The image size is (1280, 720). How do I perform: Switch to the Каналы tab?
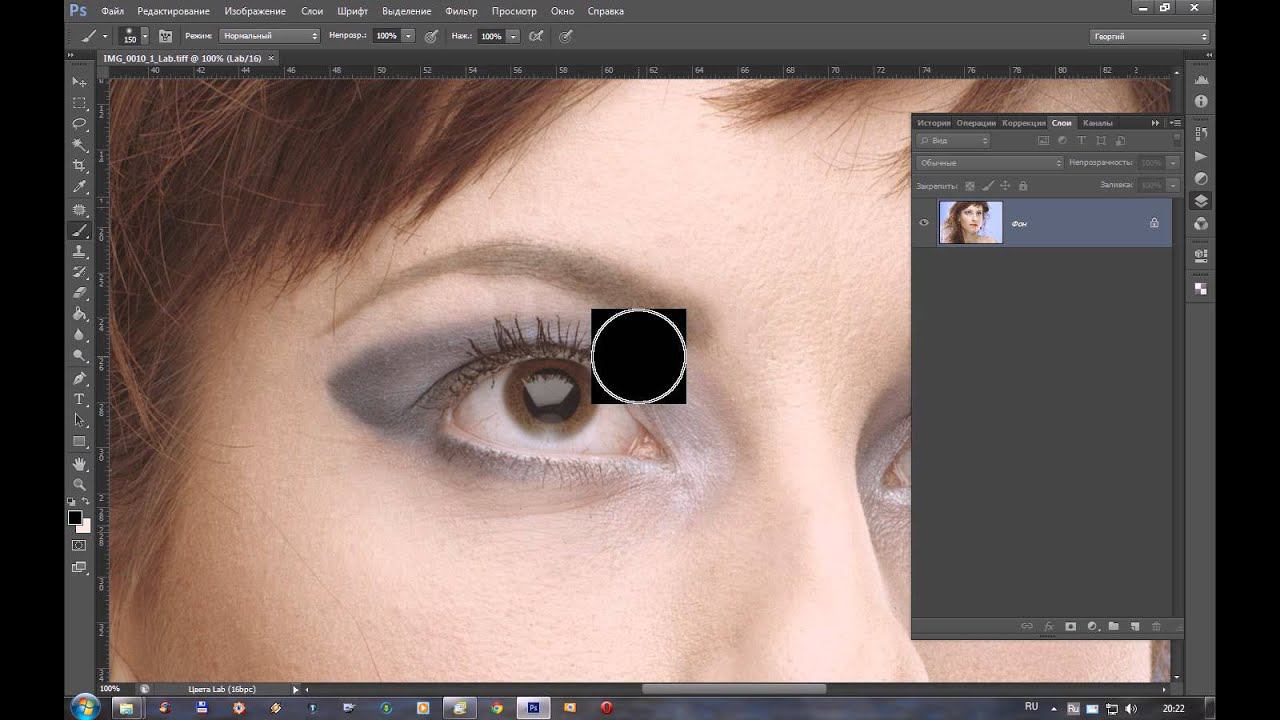point(1097,123)
